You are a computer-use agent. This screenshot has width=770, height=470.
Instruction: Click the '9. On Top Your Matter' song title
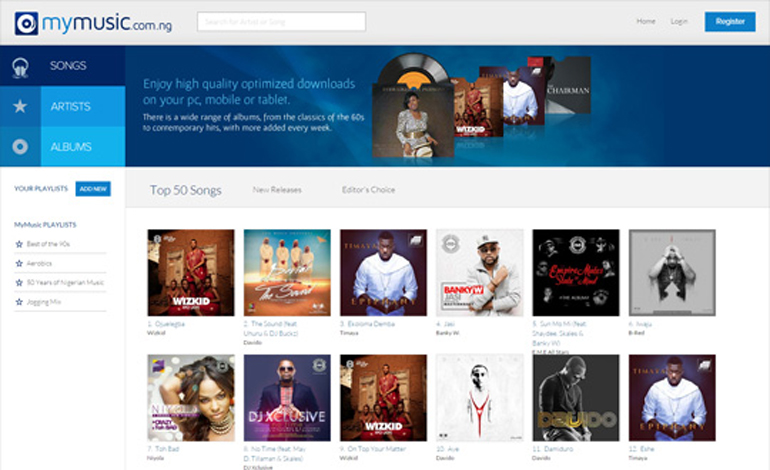[373, 449]
